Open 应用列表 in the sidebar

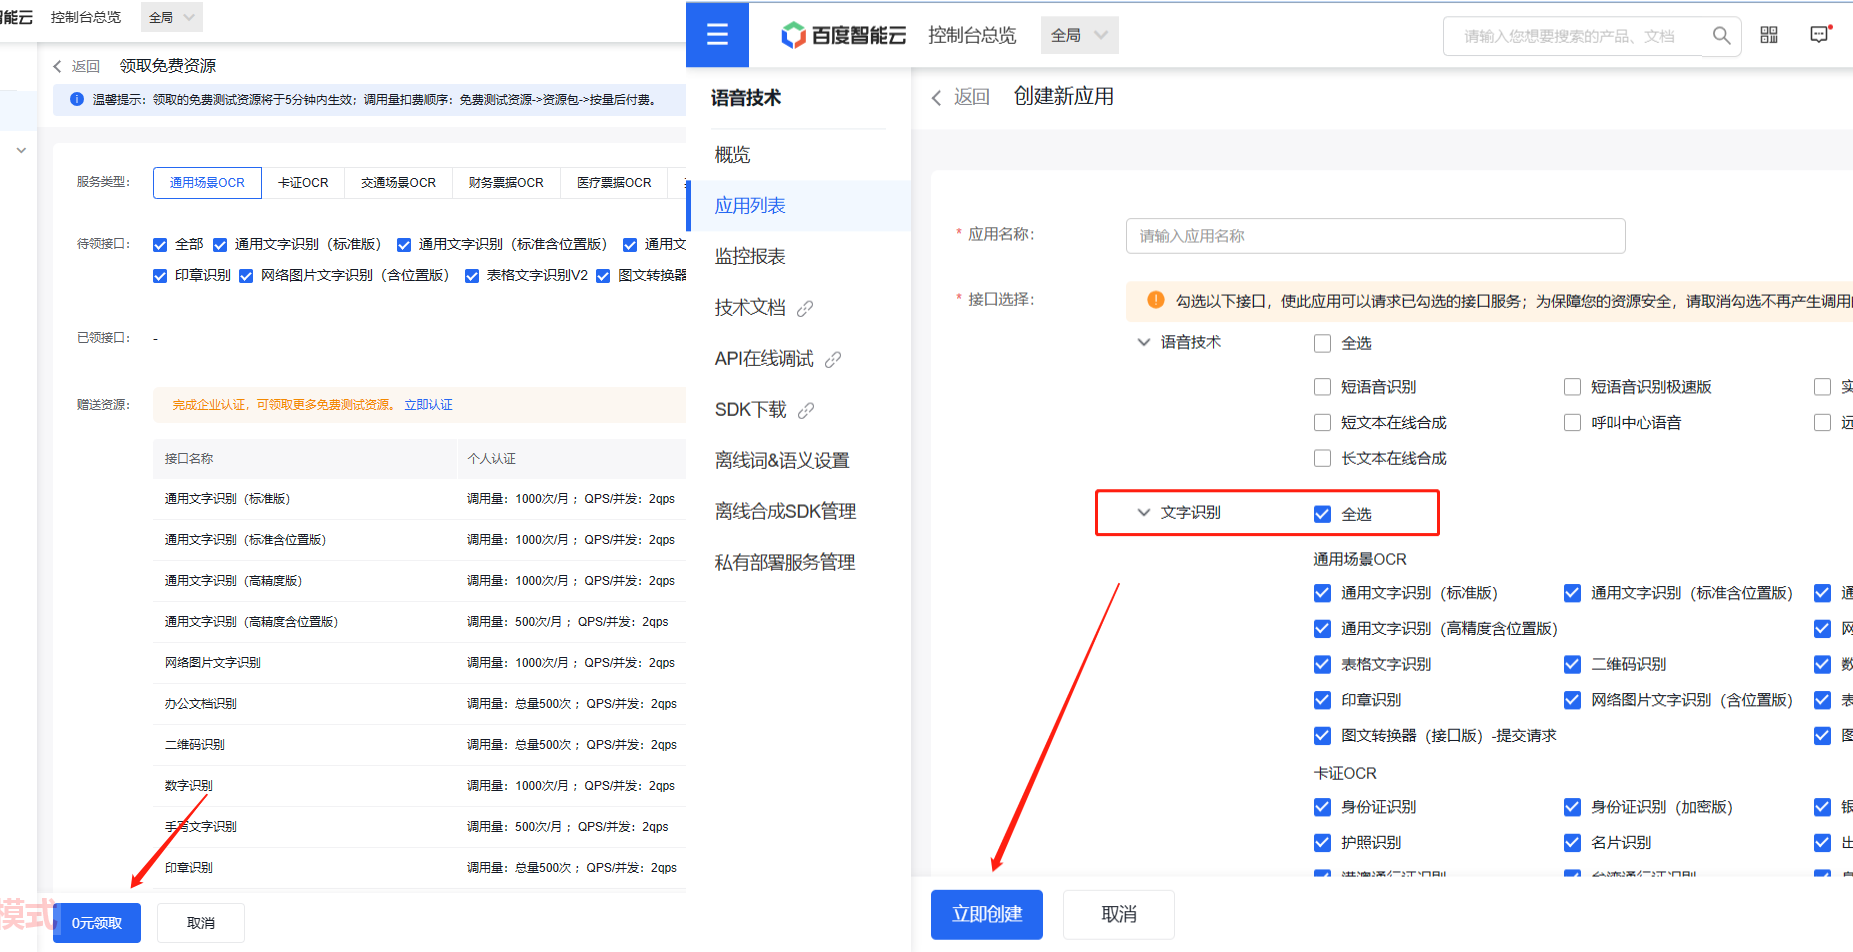point(800,206)
